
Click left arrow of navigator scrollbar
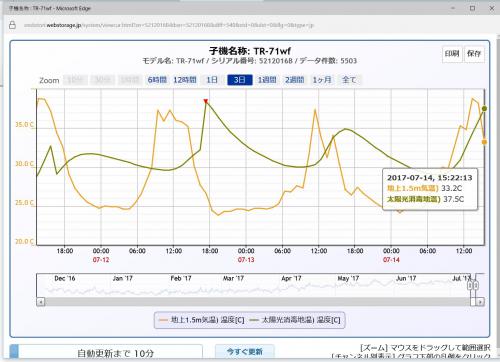40,302
